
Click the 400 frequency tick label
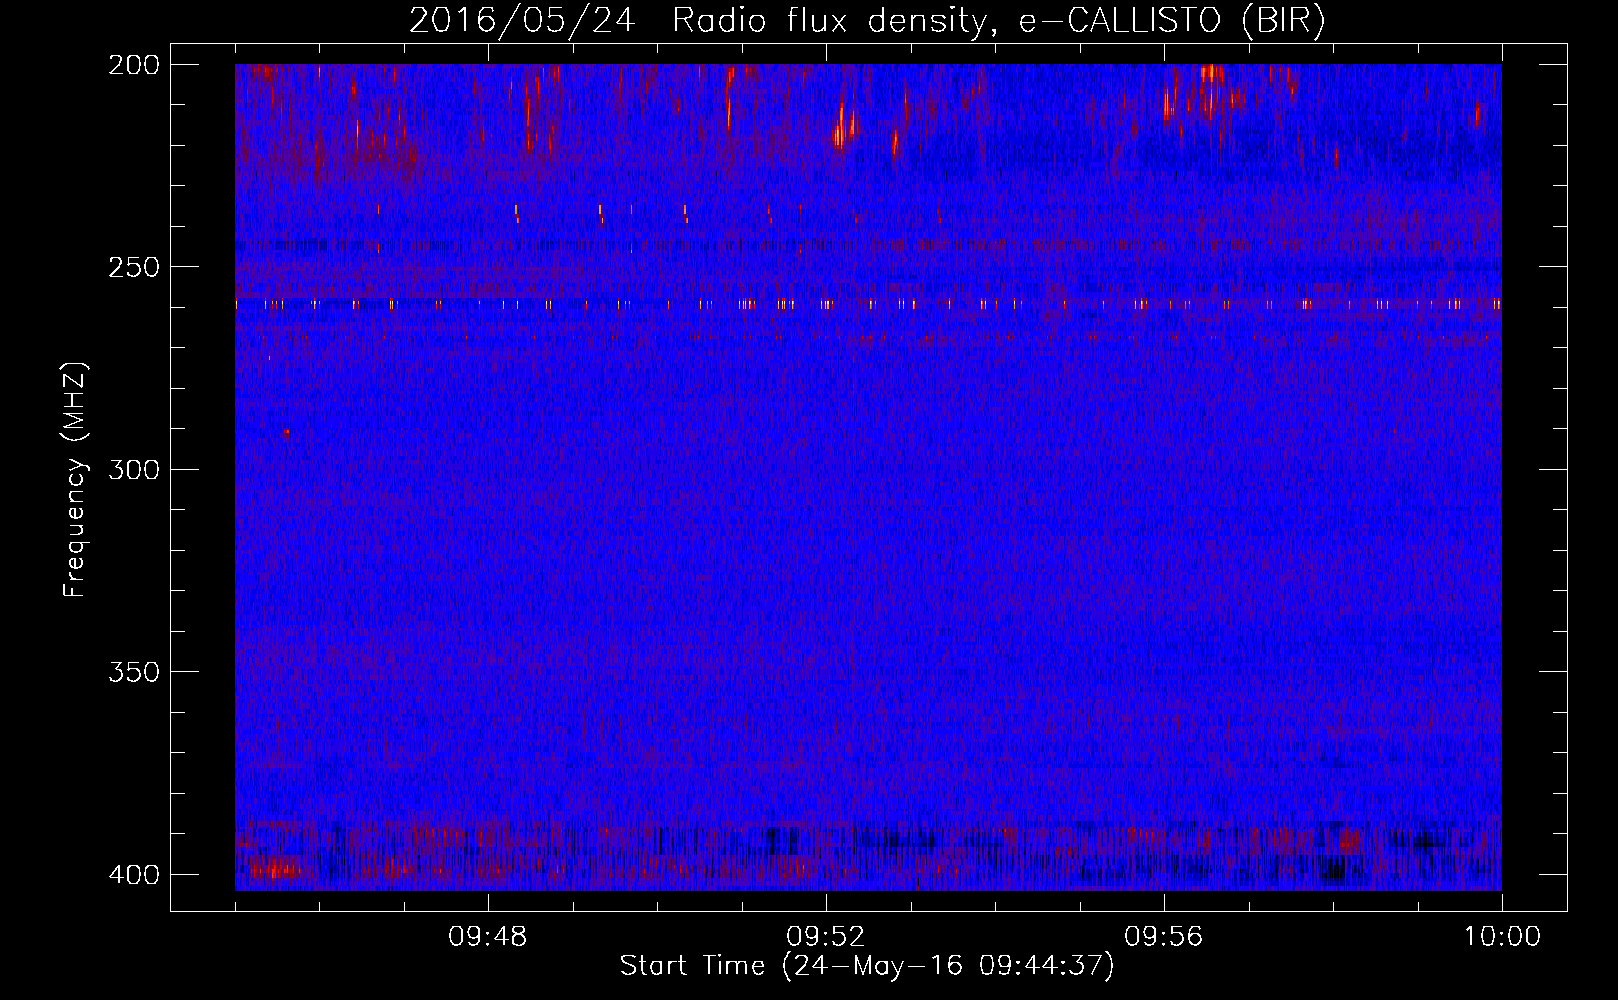coord(133,874)
